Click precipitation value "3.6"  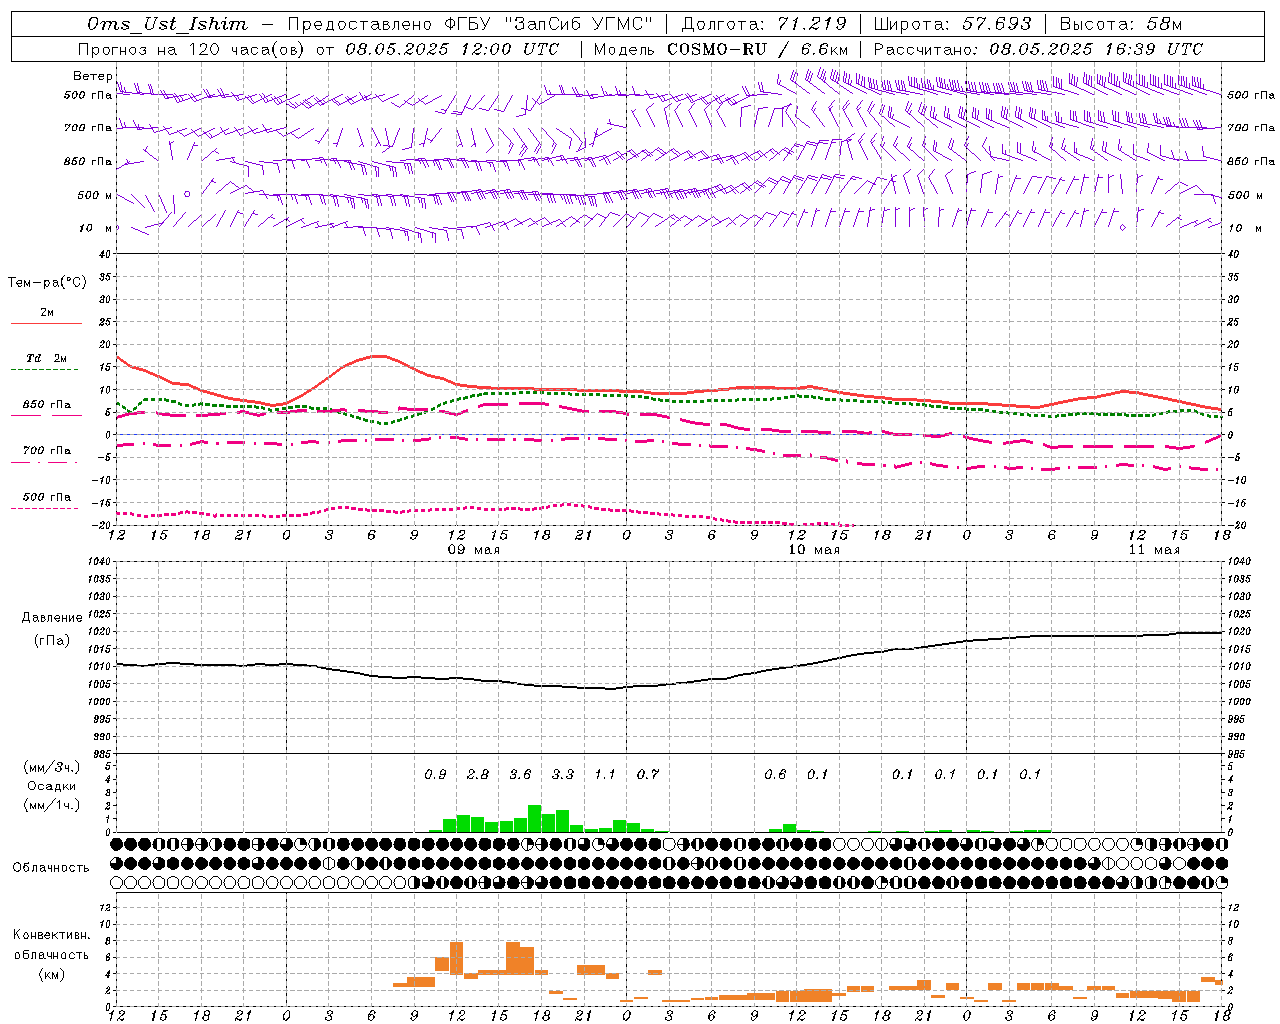(x=520, y=774)
